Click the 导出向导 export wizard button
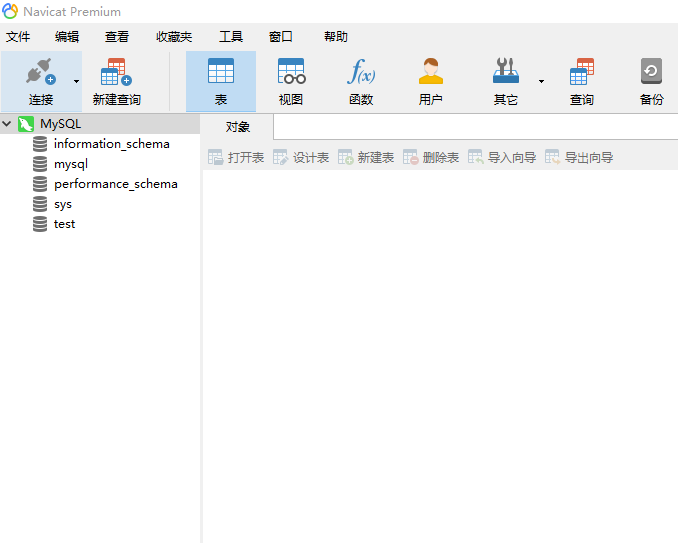Viewport: 678px width, 543px height. (x=579, y=158)
